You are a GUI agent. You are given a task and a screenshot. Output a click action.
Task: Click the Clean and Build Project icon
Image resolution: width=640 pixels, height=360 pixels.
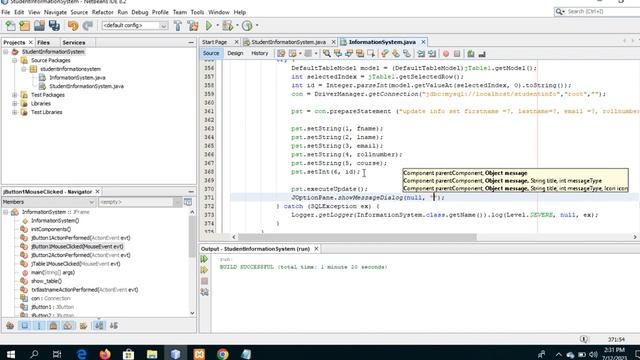pyautogui.click(x=193, y=26)
